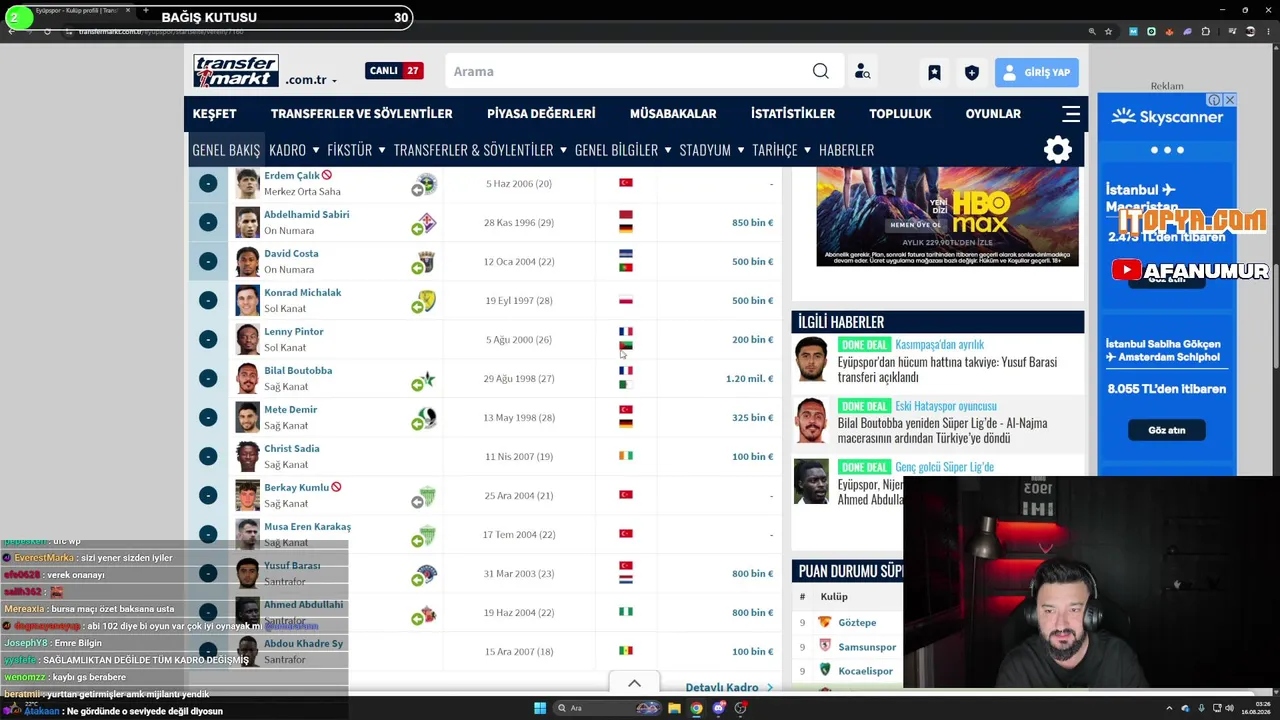The height and width of the screenshot is (720, 1280).
Task: Open the settings gear on club sub-navigation
Action: tap(1058, 150)
